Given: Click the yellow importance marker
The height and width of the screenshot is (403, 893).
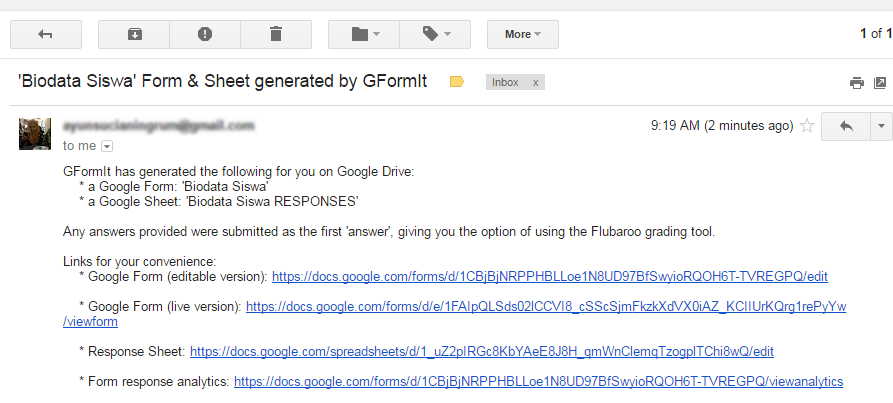Looking at the screenshot, I should [x=457, y=82].
